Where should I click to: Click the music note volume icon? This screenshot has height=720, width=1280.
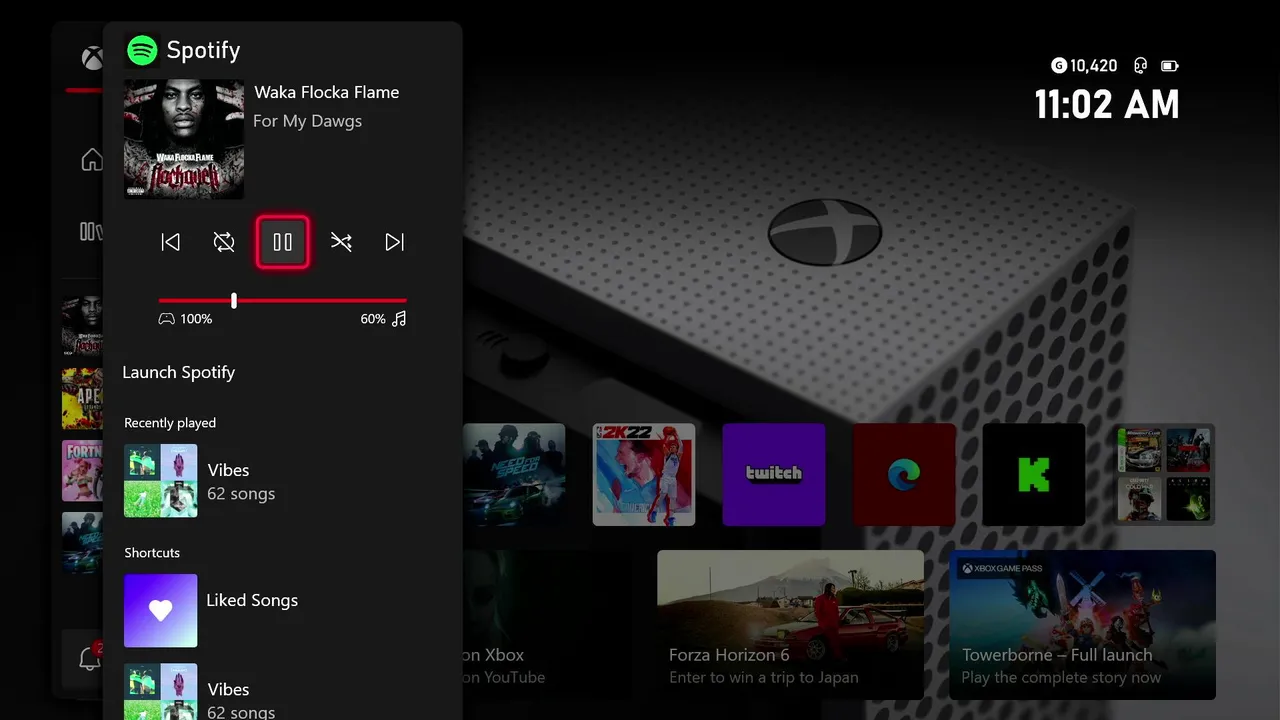[399, 319]
